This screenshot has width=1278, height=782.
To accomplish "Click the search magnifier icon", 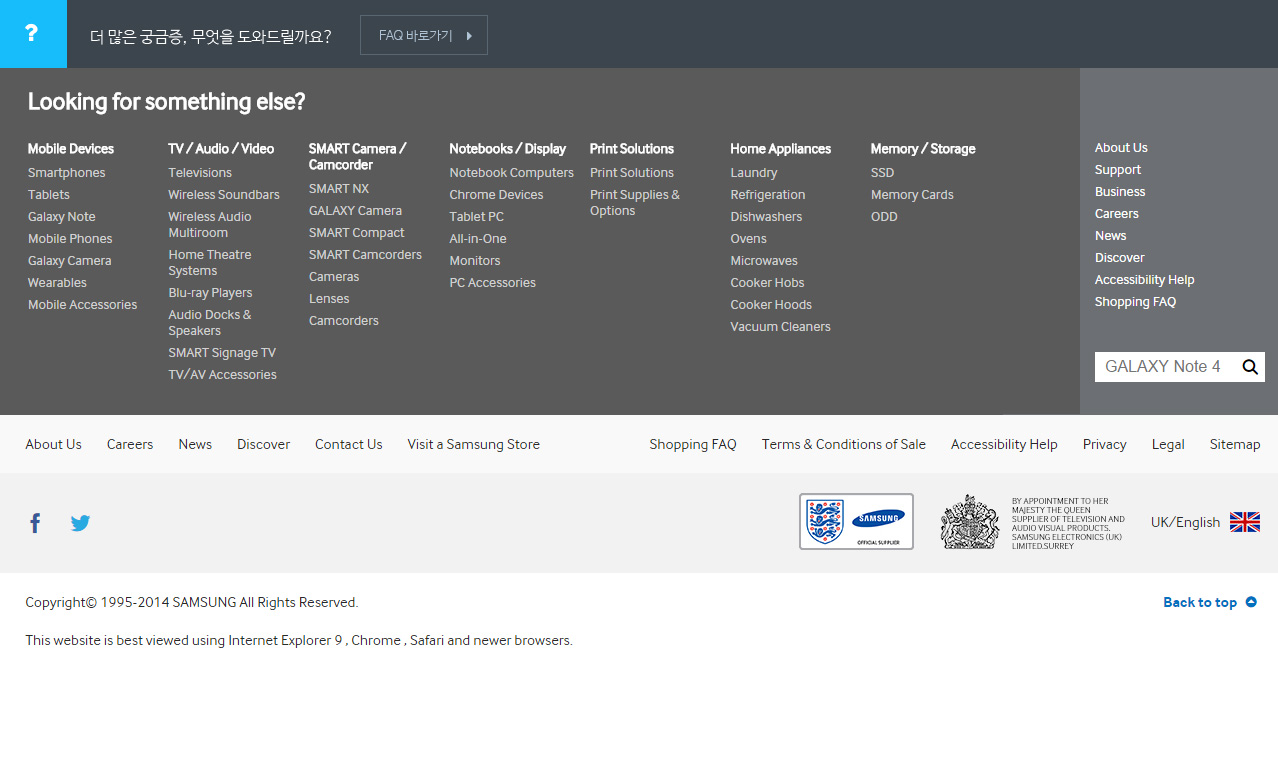I will 1250,367.
